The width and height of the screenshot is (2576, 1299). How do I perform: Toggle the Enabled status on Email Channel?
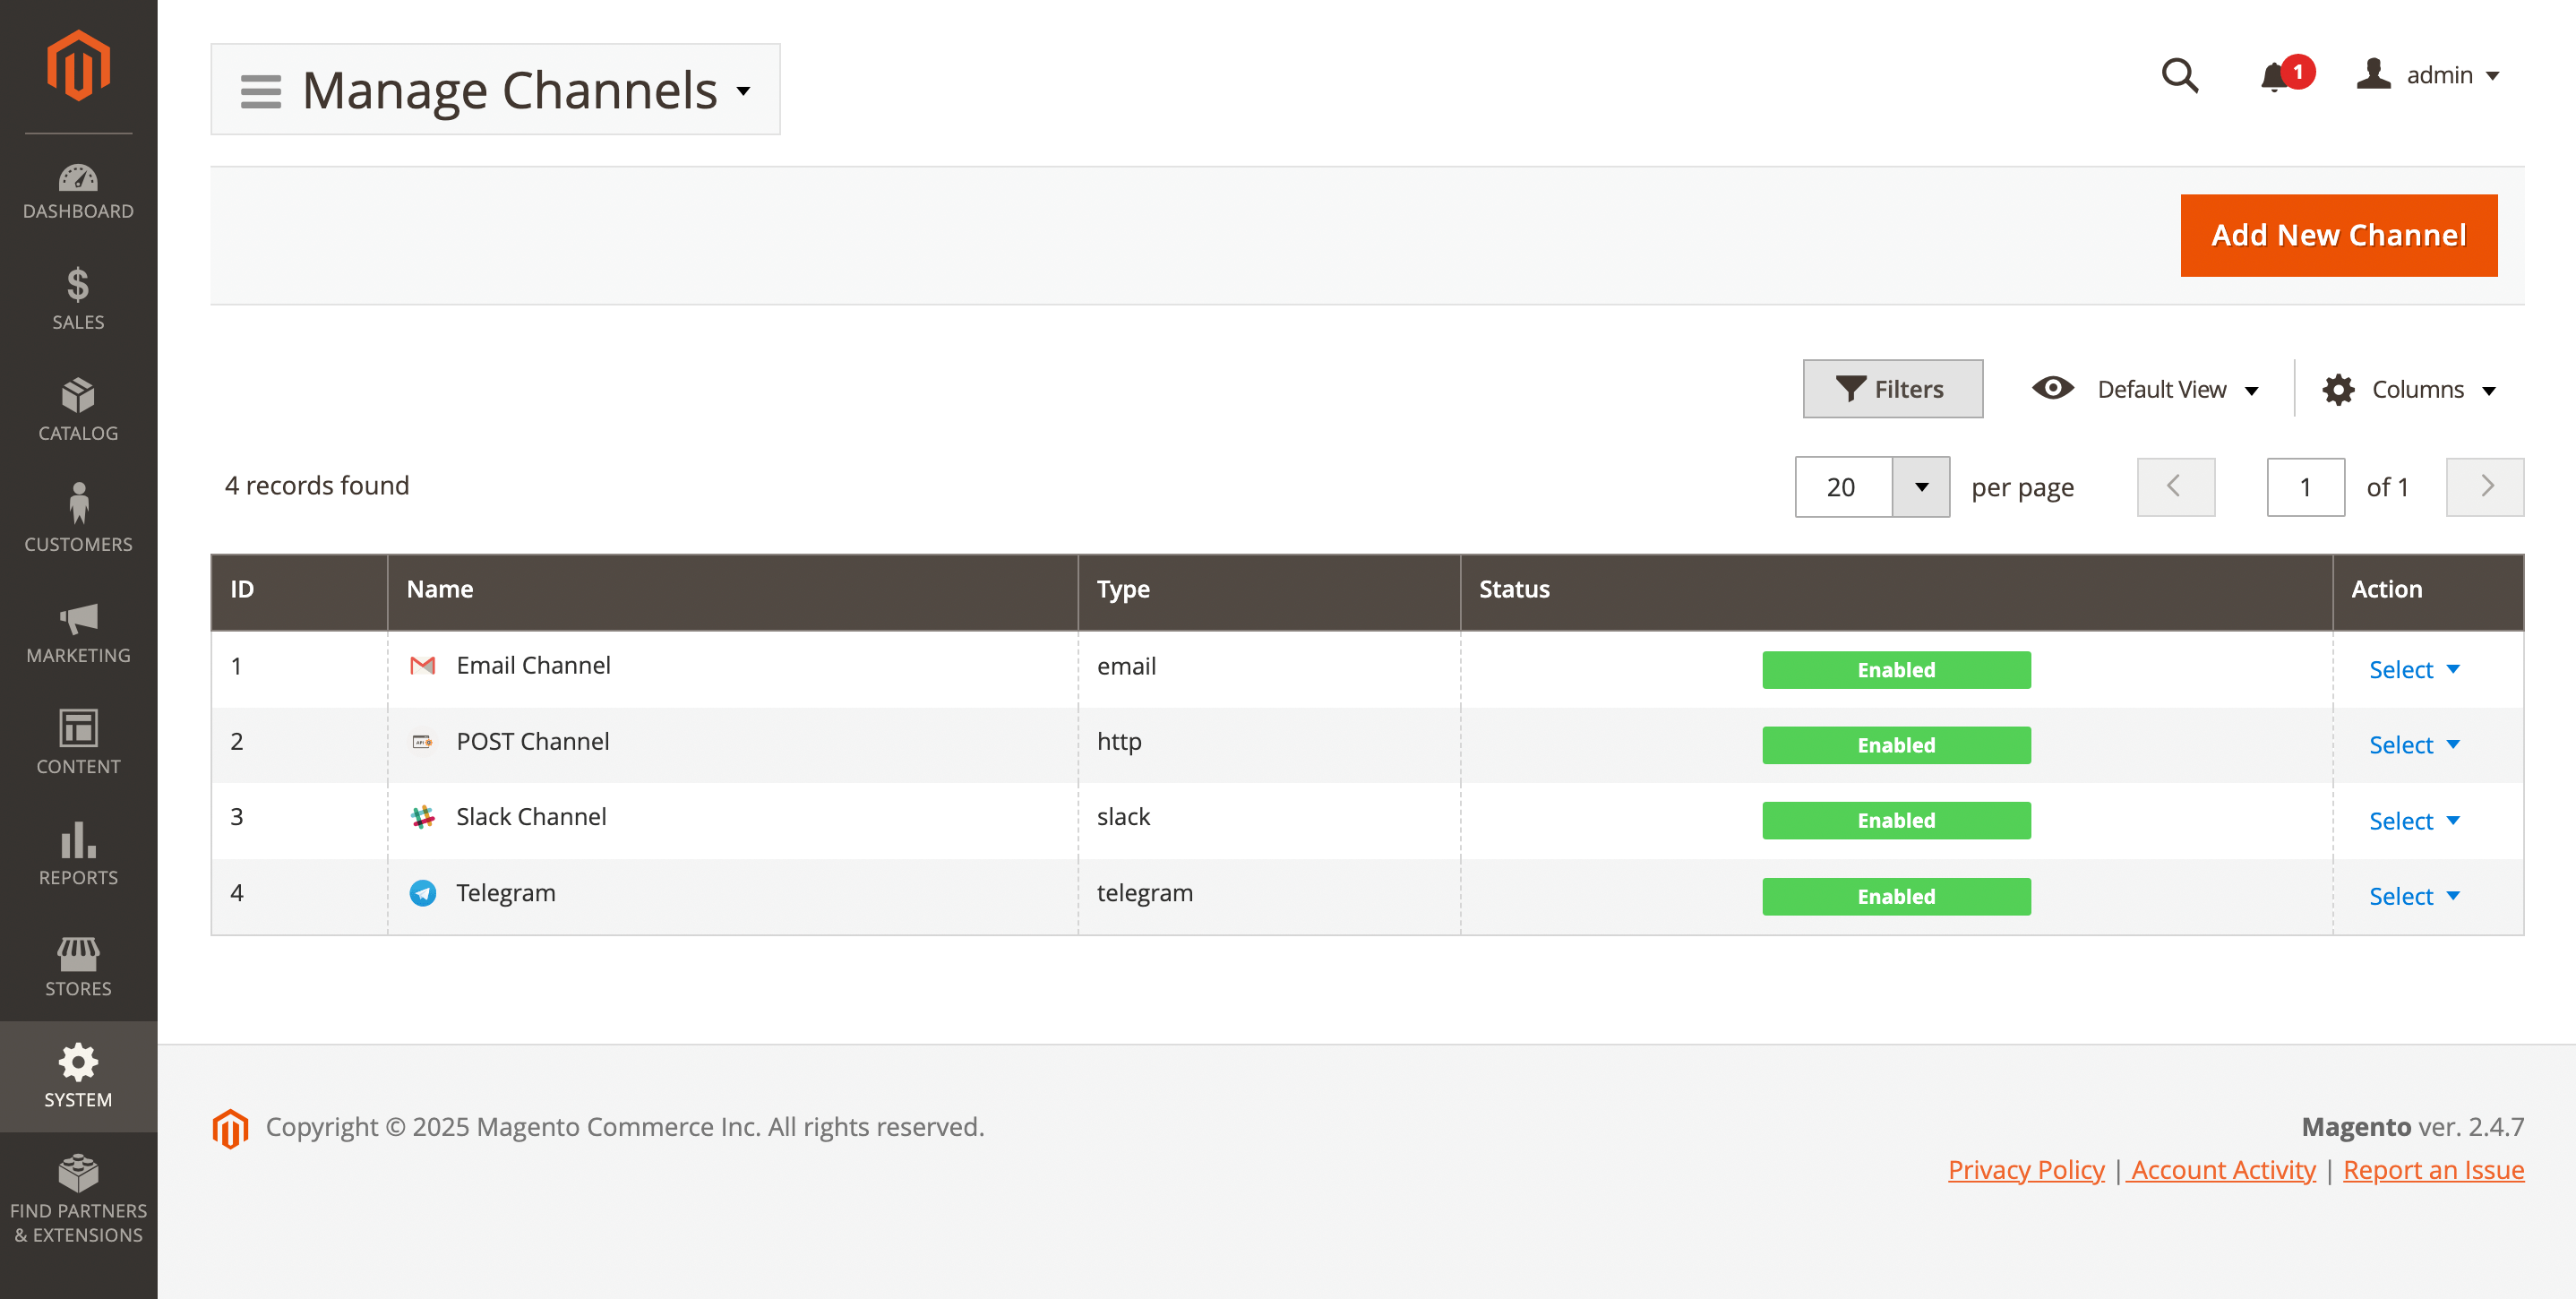(1896, 669)
